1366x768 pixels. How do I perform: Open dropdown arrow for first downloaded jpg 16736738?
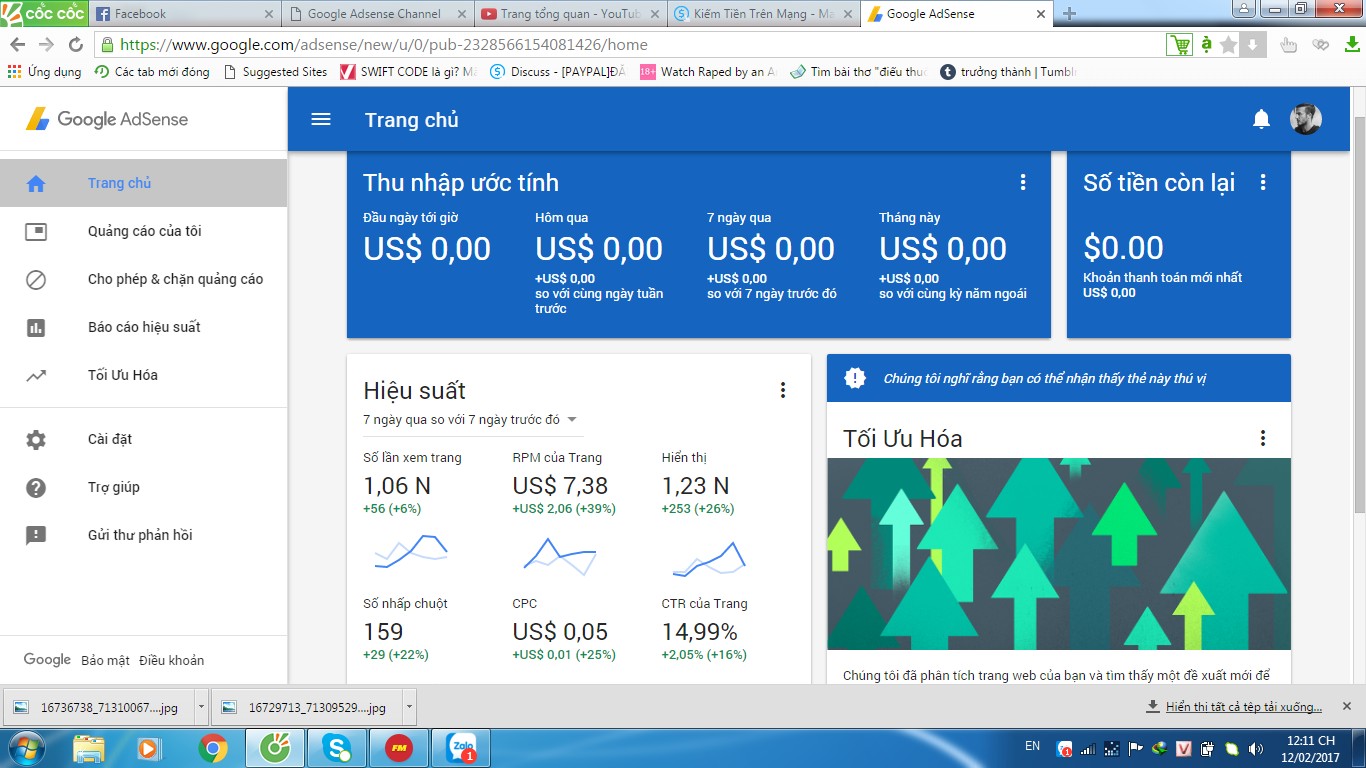tap(201, 707)
